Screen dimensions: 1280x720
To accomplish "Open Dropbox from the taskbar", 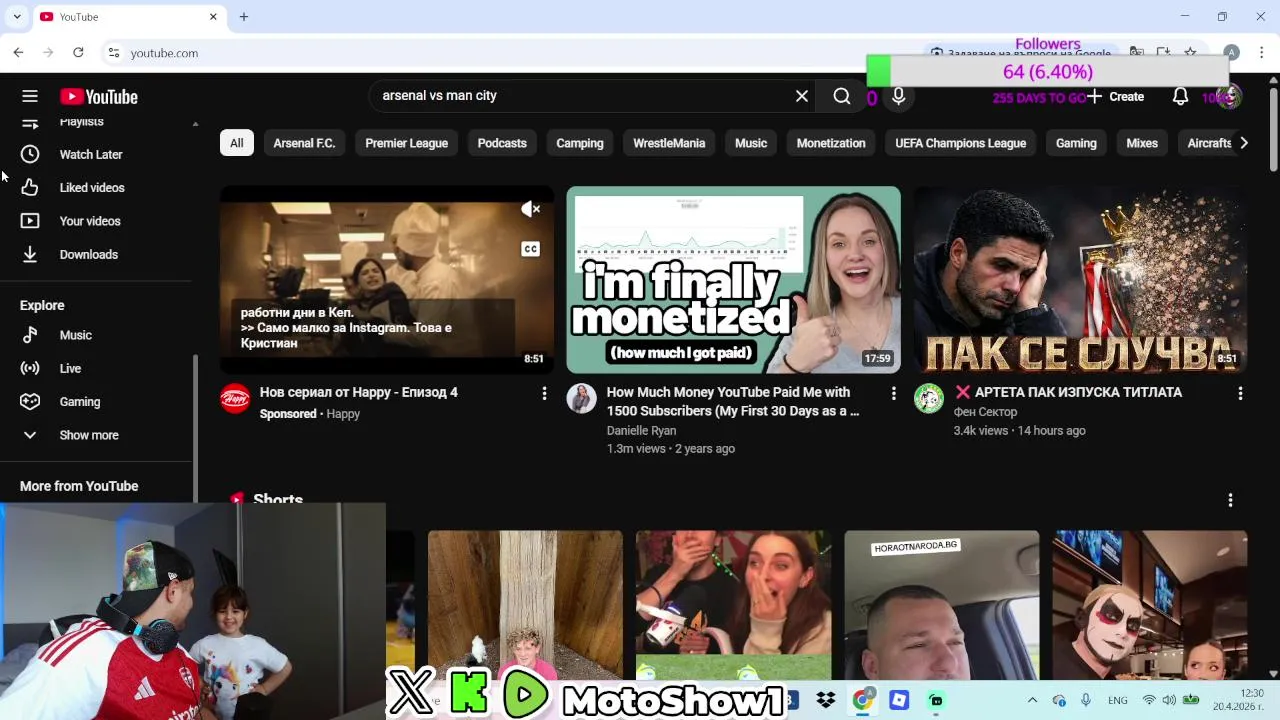I will 826,700.
